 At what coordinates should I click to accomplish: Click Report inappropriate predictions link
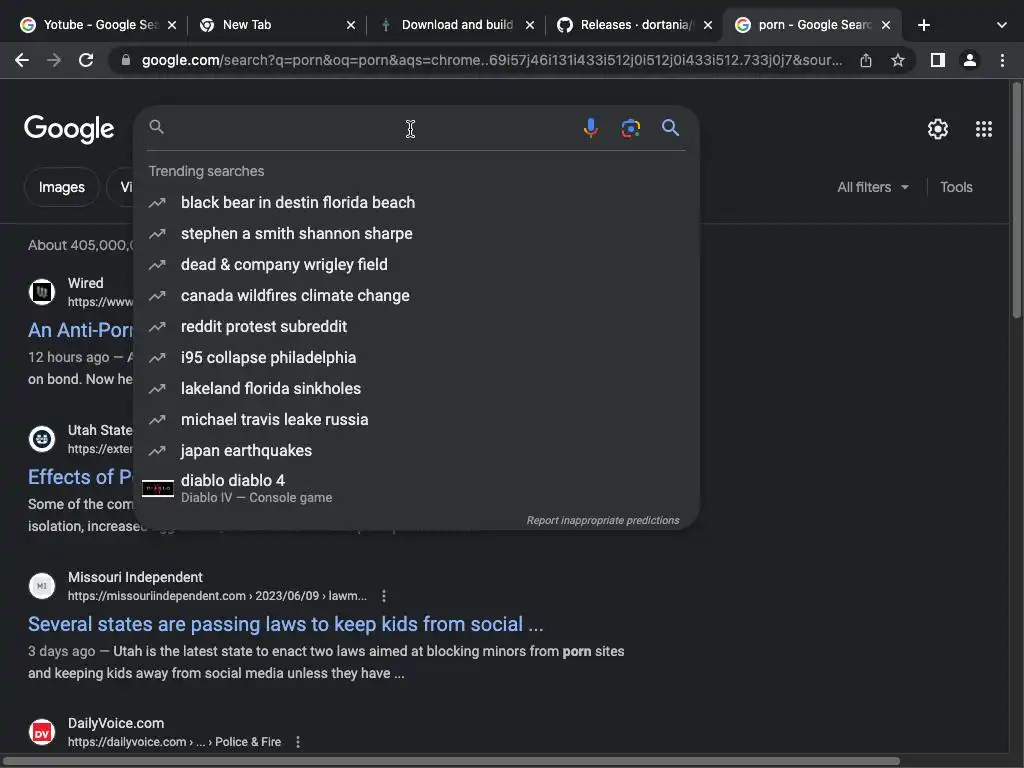click(603, 520)
